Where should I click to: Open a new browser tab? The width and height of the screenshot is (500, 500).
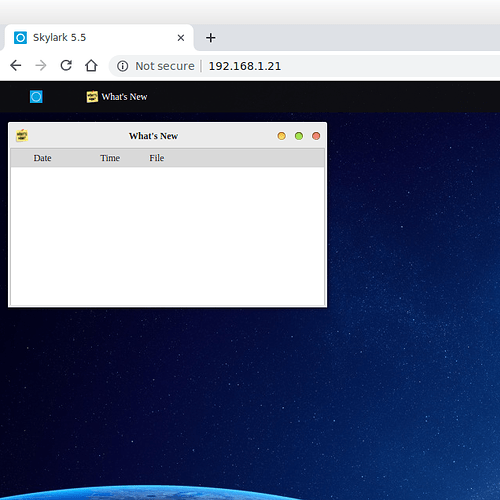point(210,38)
